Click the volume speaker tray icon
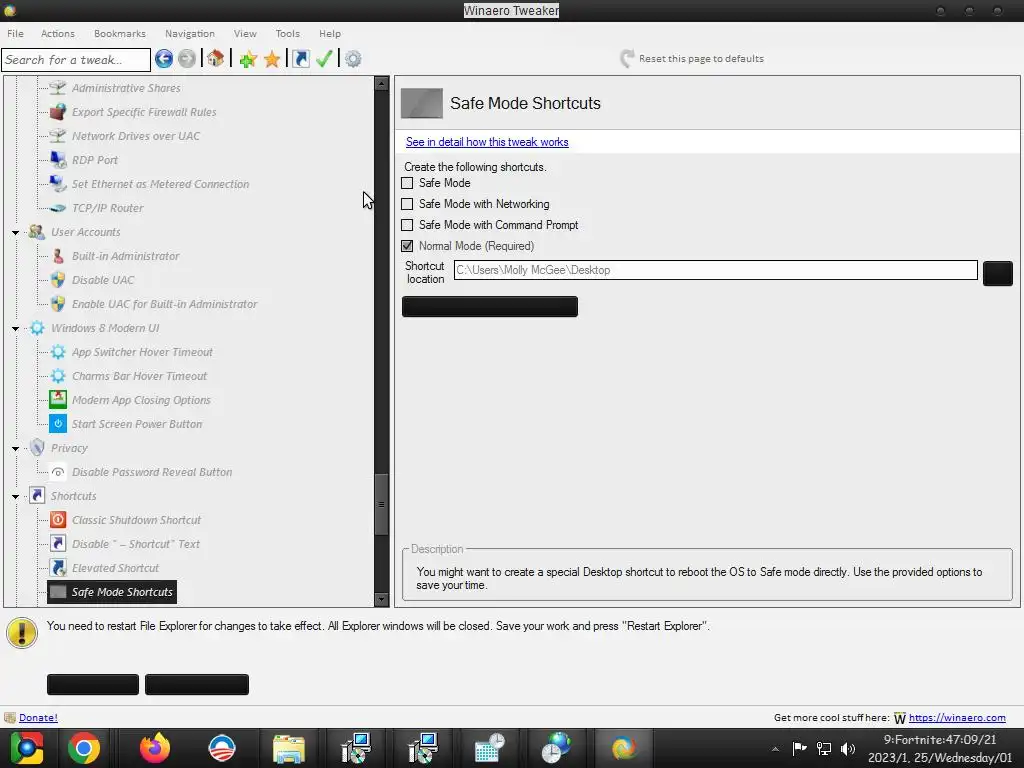This screenshot has width=1024, height=768. (x=848, y=749)
